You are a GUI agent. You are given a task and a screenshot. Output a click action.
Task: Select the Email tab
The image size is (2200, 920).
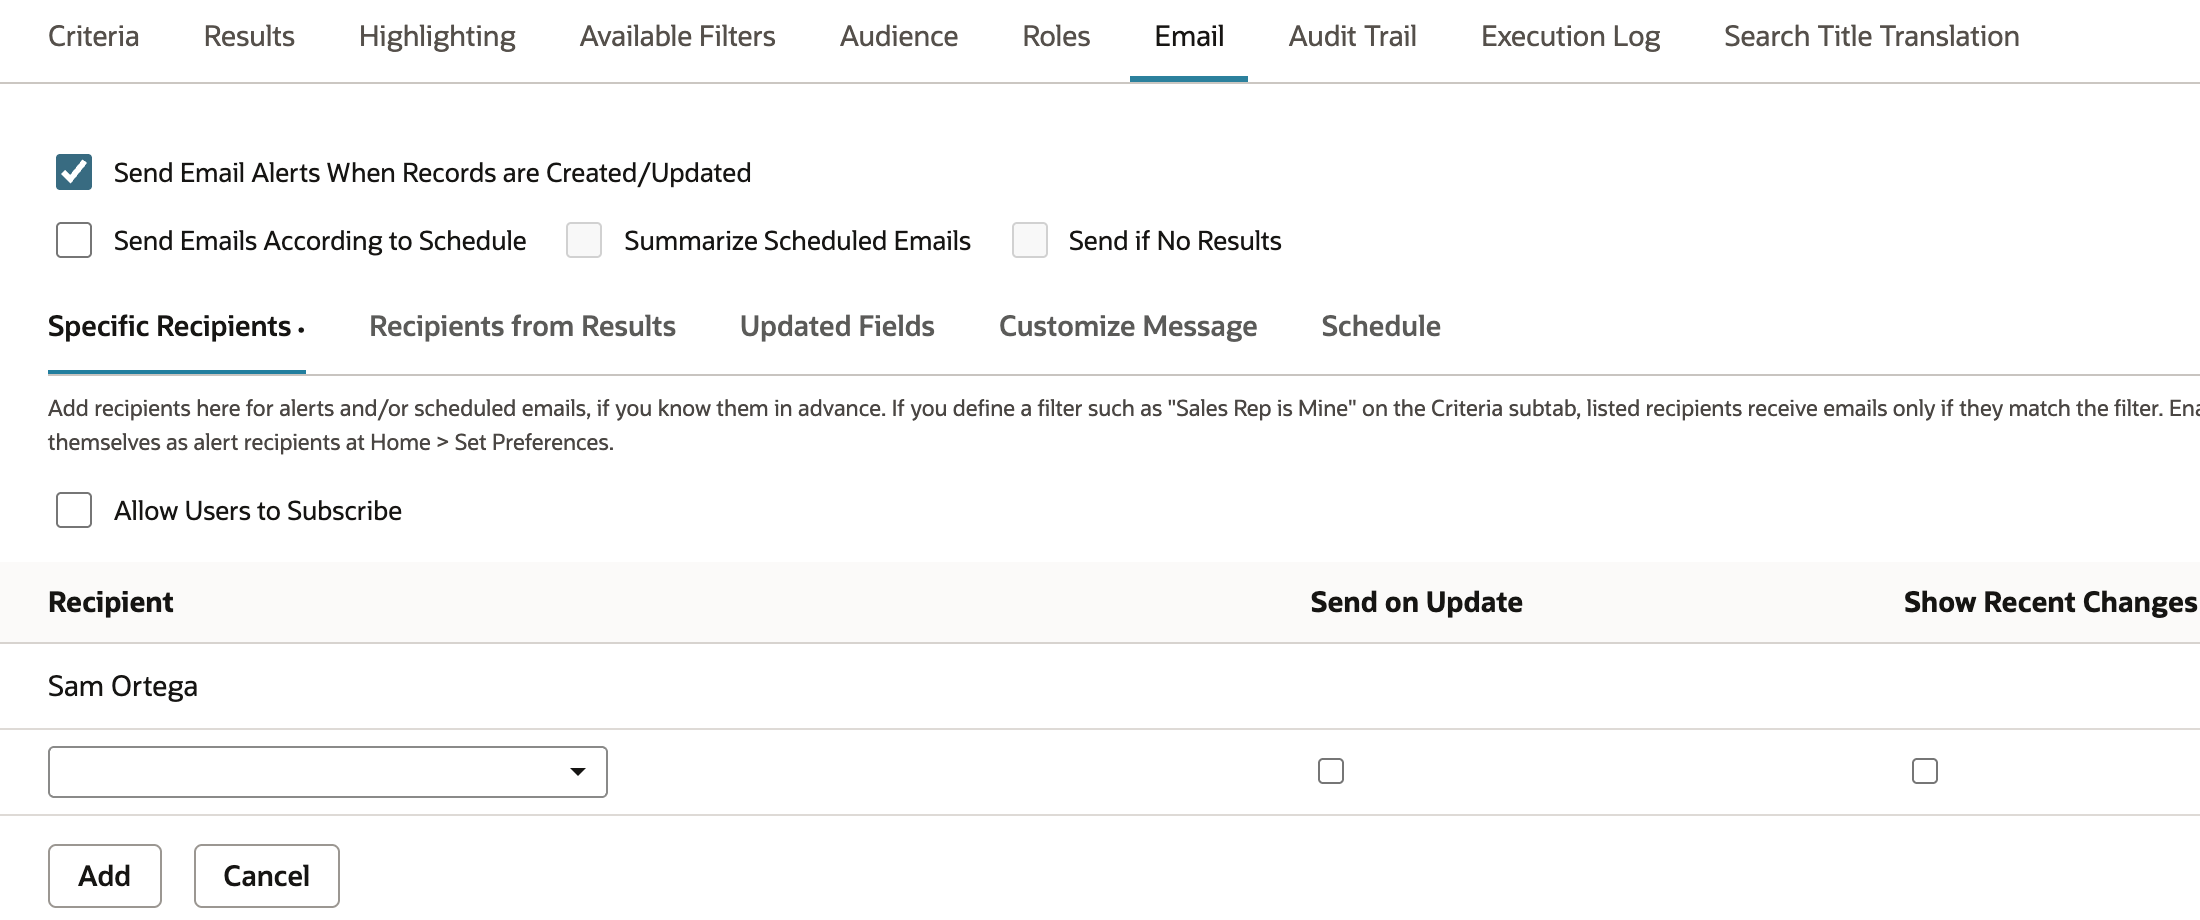(x=1189, y=37)
